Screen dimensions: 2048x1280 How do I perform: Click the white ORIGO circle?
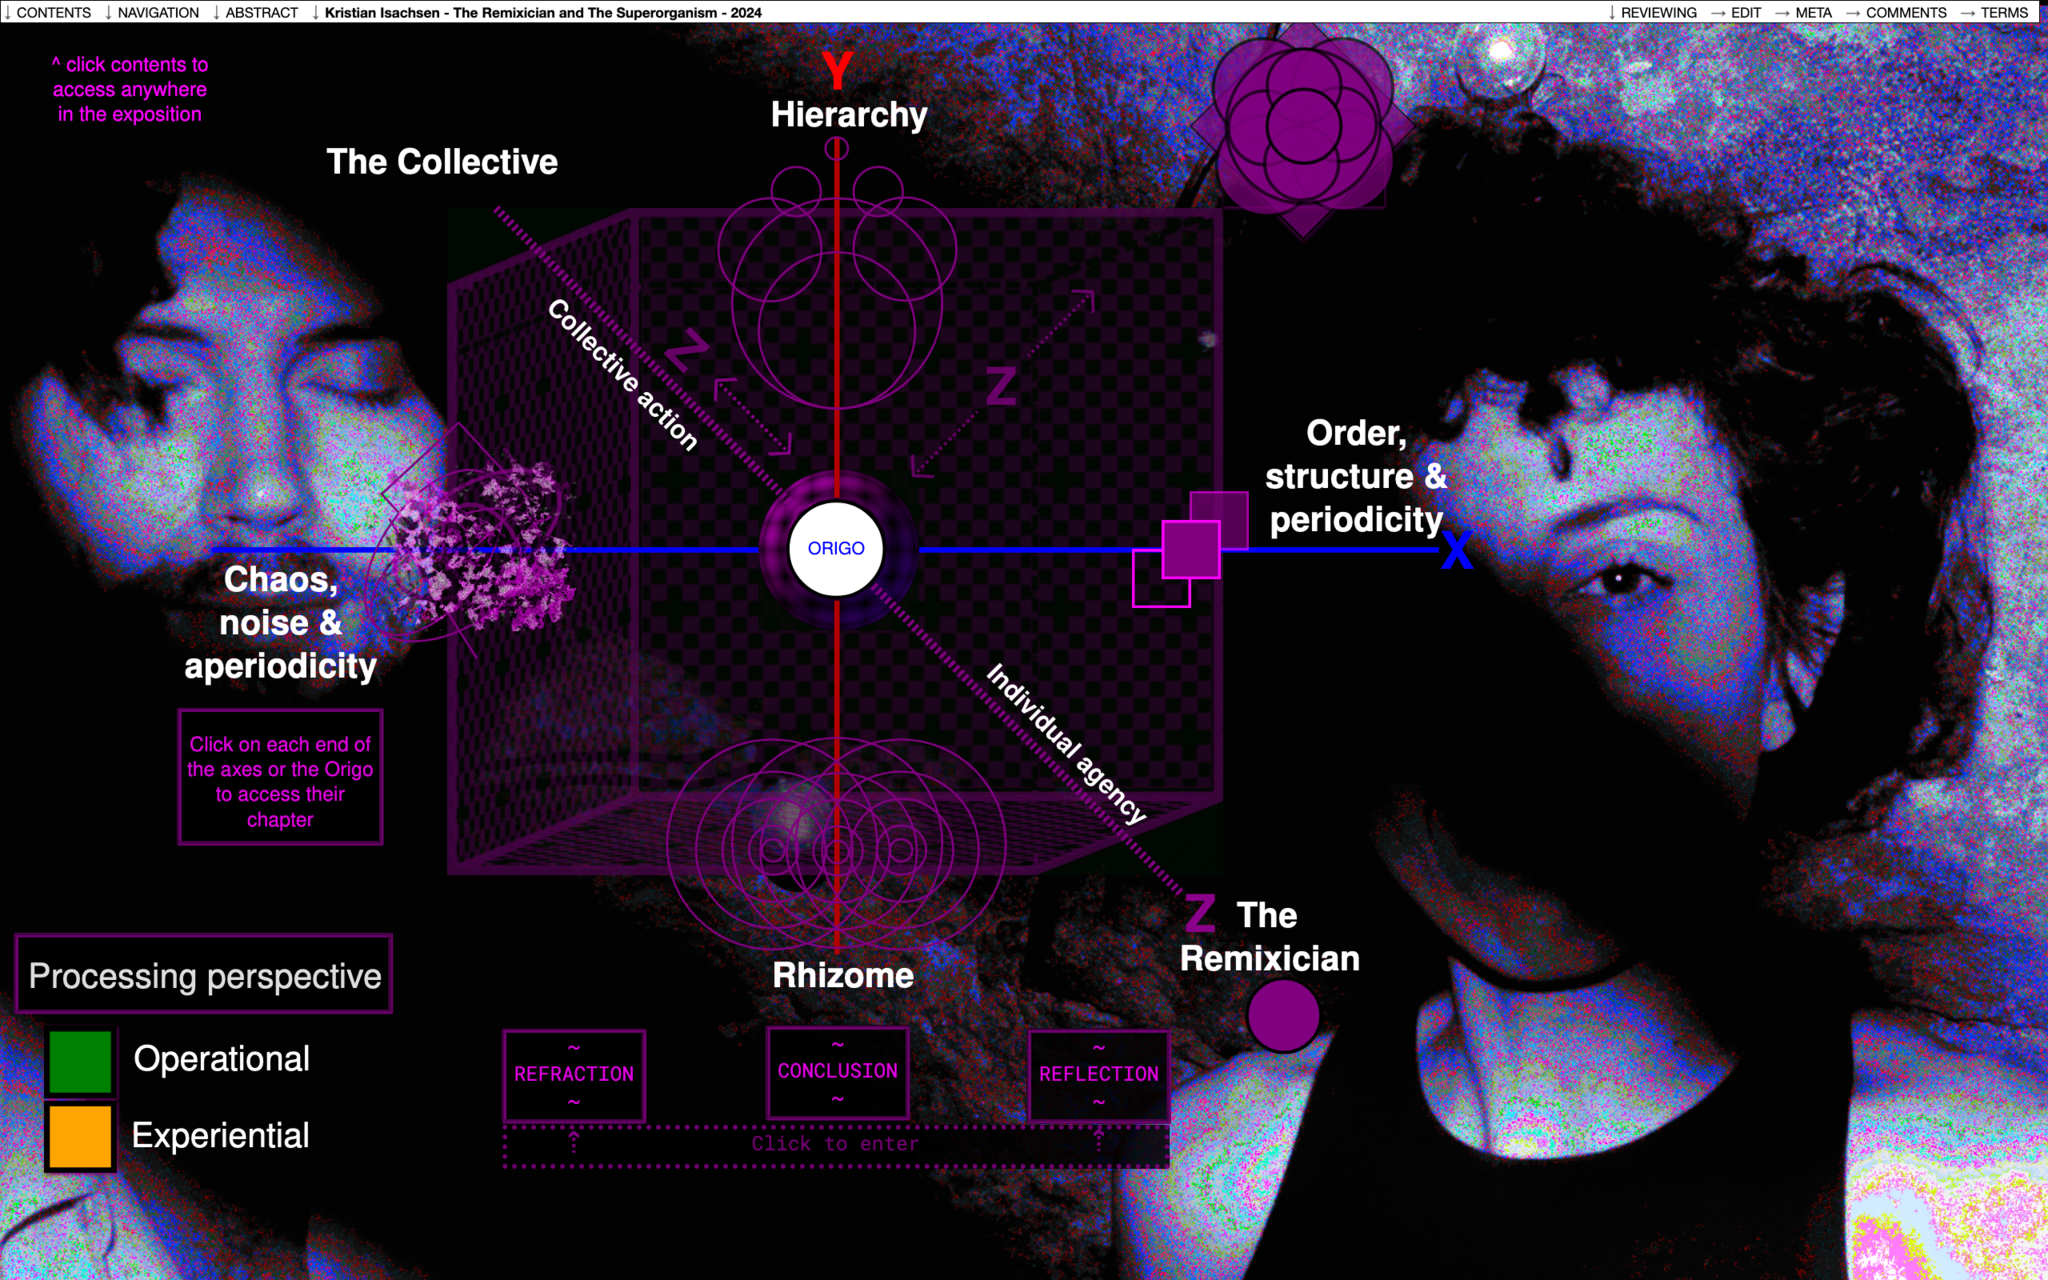[x=836, y=549]
